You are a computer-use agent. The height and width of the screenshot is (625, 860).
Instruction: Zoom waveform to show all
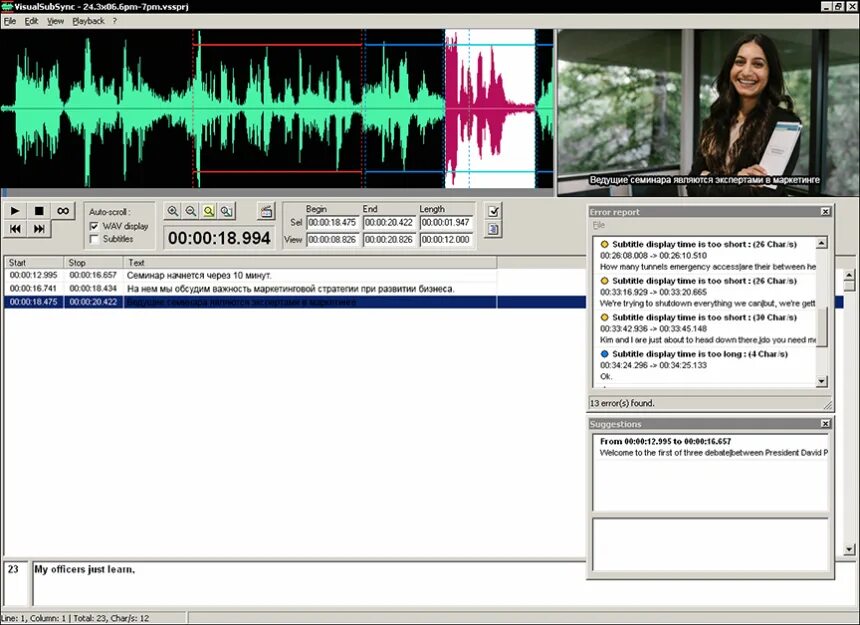[x=227, y=211]
